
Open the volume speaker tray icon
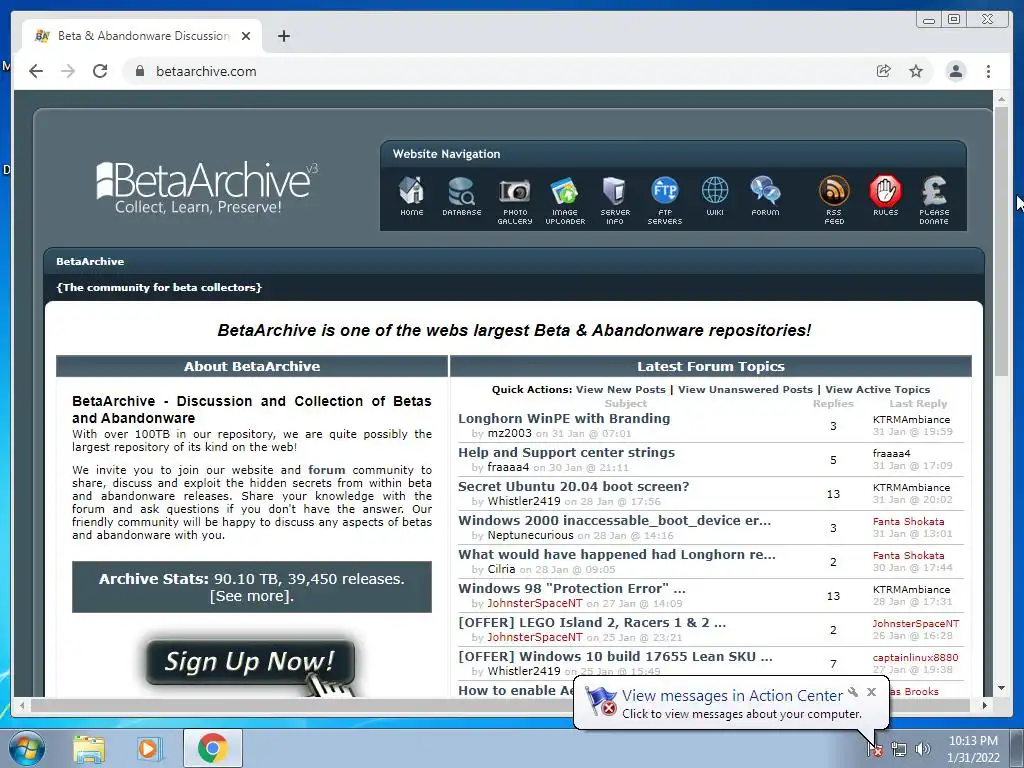click(923, 749)
